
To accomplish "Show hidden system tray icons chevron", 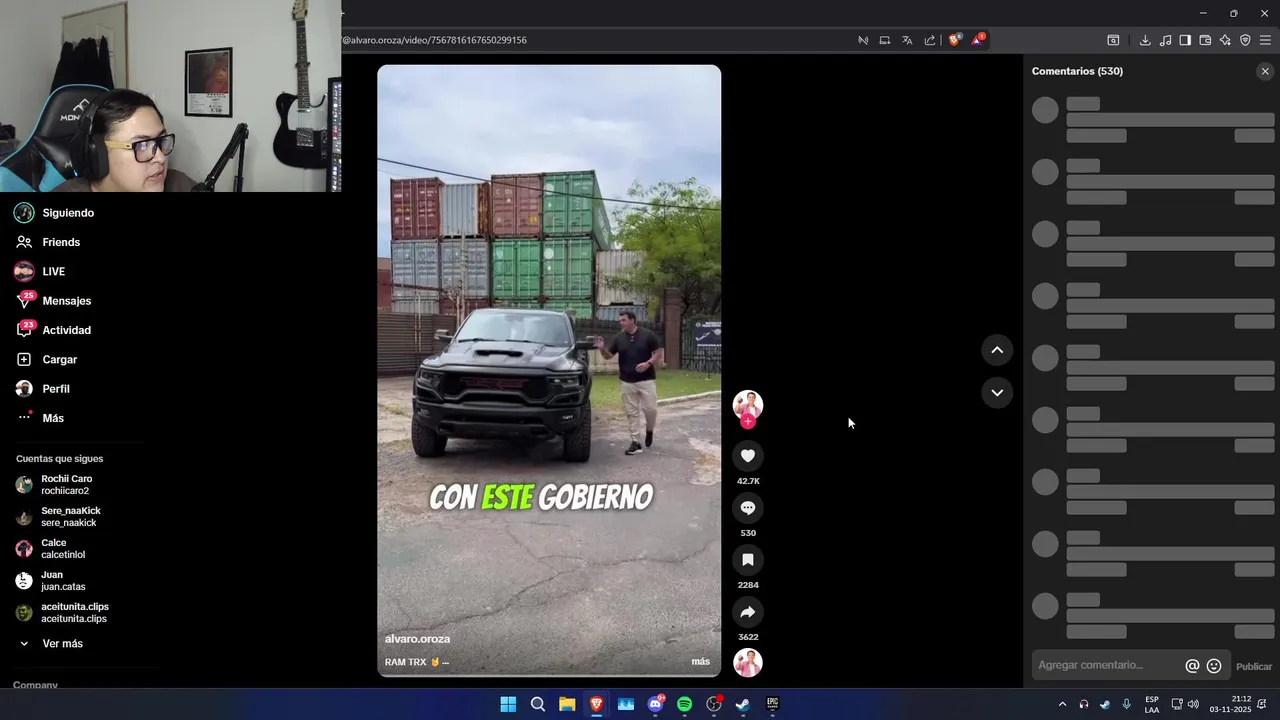I will coord(1062,704).
